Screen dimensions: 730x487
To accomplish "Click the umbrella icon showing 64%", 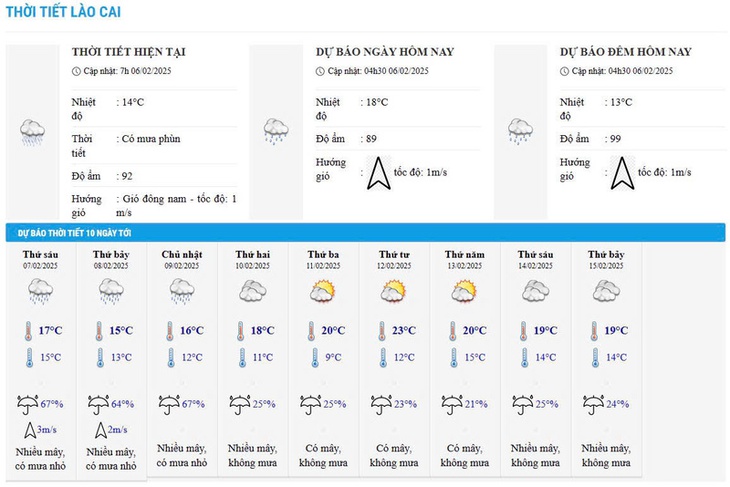I will (x=98, y=404).
